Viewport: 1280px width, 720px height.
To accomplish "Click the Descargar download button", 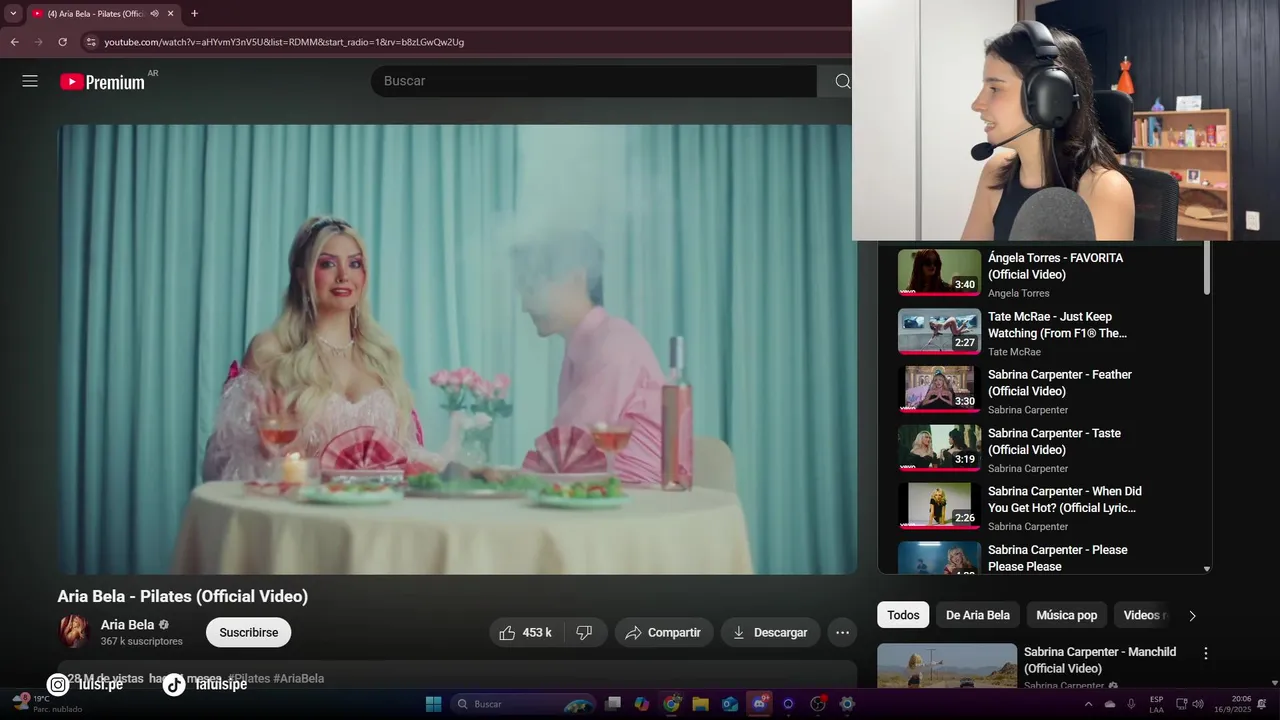I will 770,632.
